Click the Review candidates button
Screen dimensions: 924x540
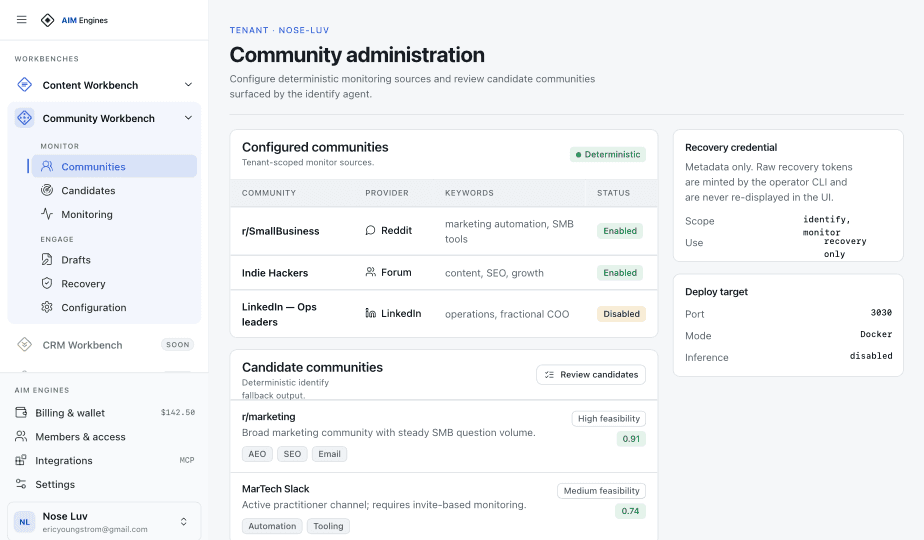click(591, 374)
